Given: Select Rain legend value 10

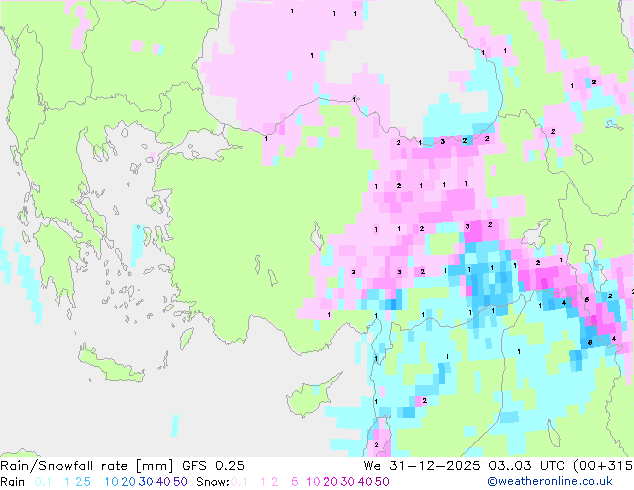Looking at the screenshot, I should pos(111,482).
